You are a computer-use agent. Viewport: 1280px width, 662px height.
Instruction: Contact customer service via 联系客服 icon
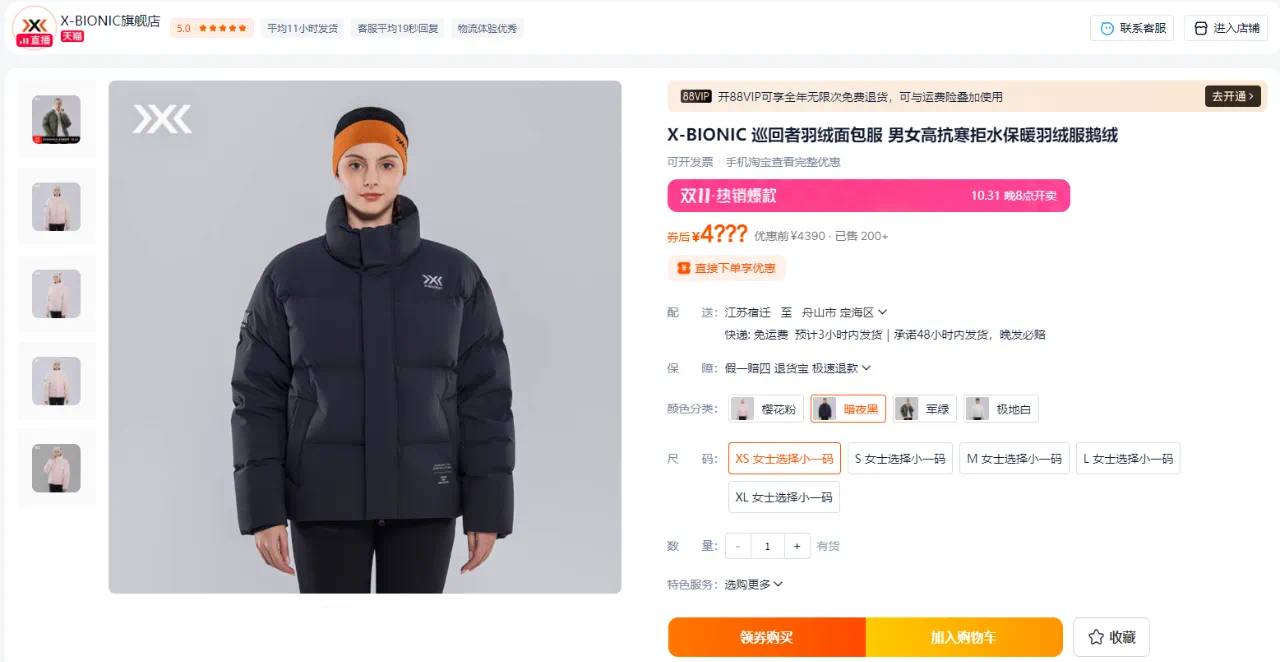point(1107,28)
